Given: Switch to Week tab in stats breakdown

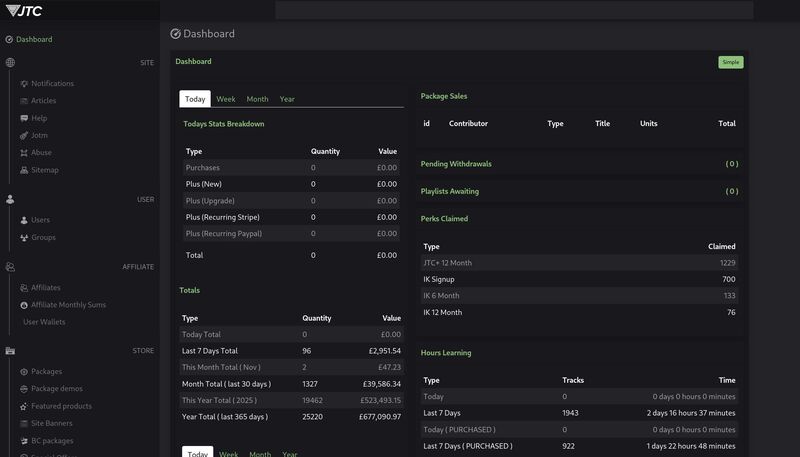Looking at the screenshot, I should click(x=226, y=99).
